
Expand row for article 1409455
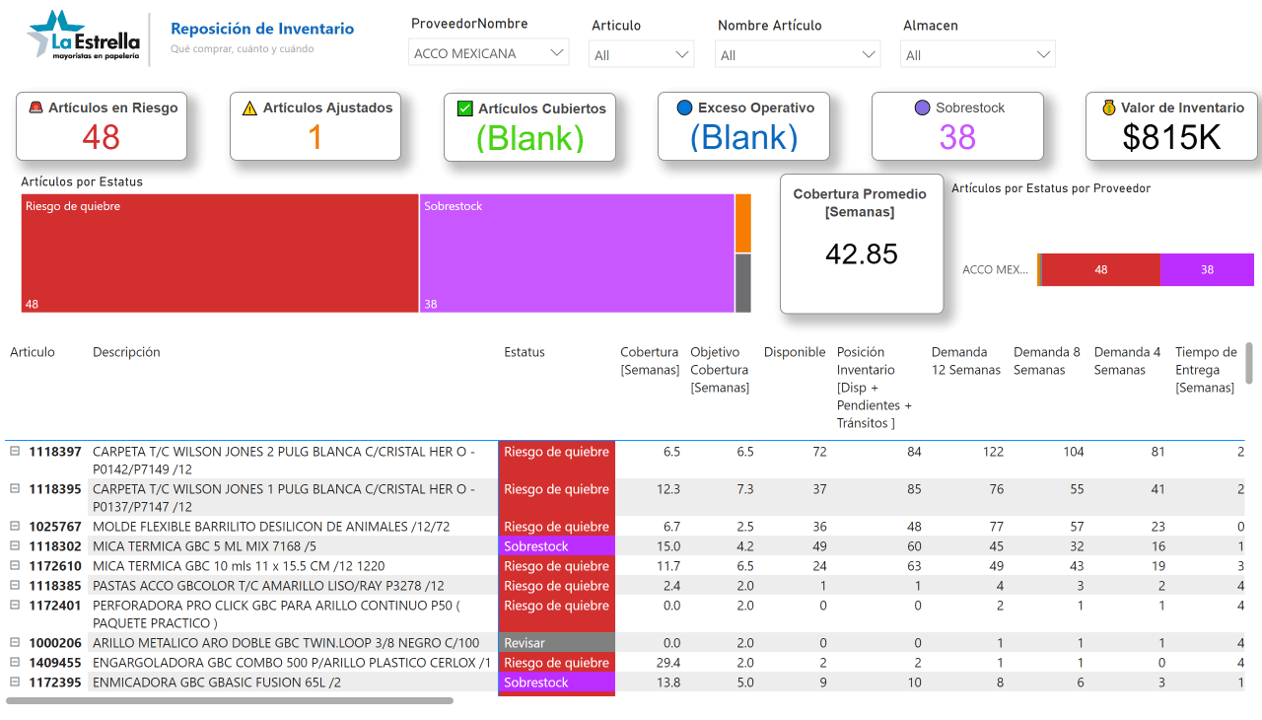pyautogui.click(x=15, y=662)
